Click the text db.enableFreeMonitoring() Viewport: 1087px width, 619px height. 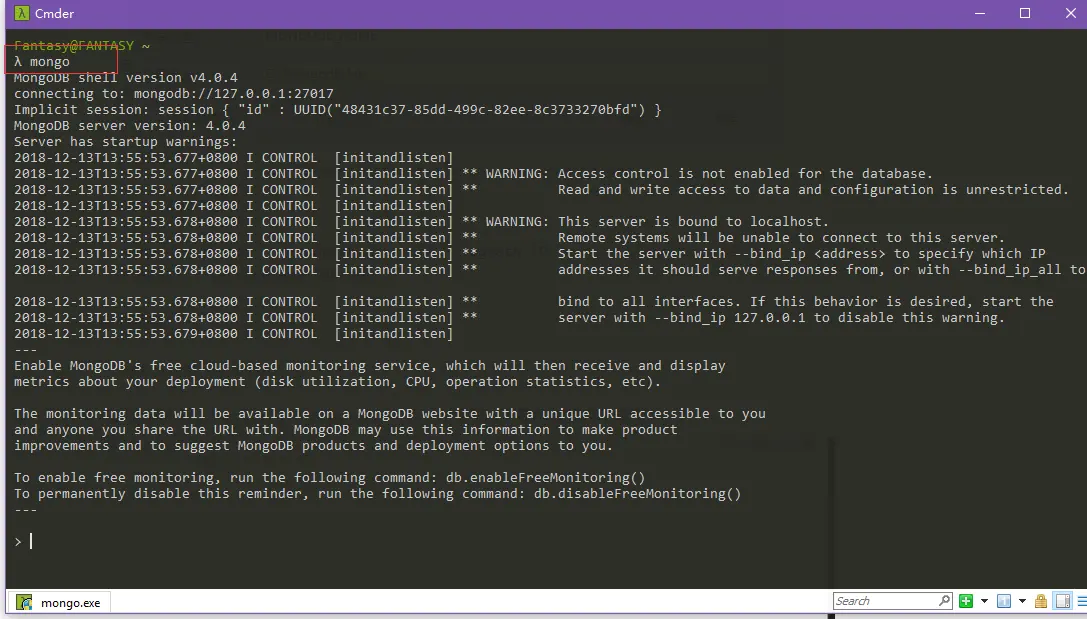tap(546, 478)
